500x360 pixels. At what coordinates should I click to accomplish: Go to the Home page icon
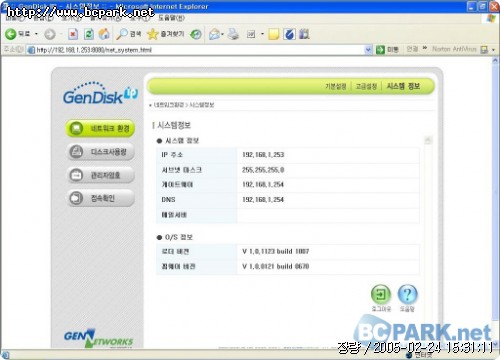tap(104, 34)
